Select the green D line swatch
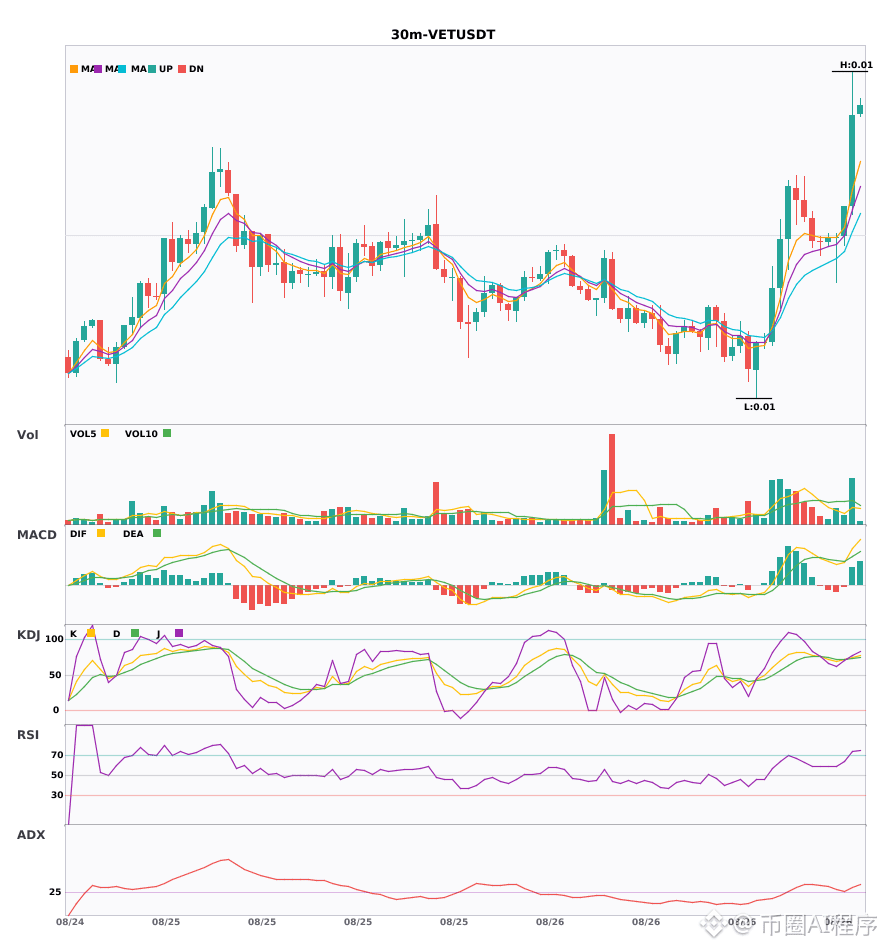 click(134, 633)
